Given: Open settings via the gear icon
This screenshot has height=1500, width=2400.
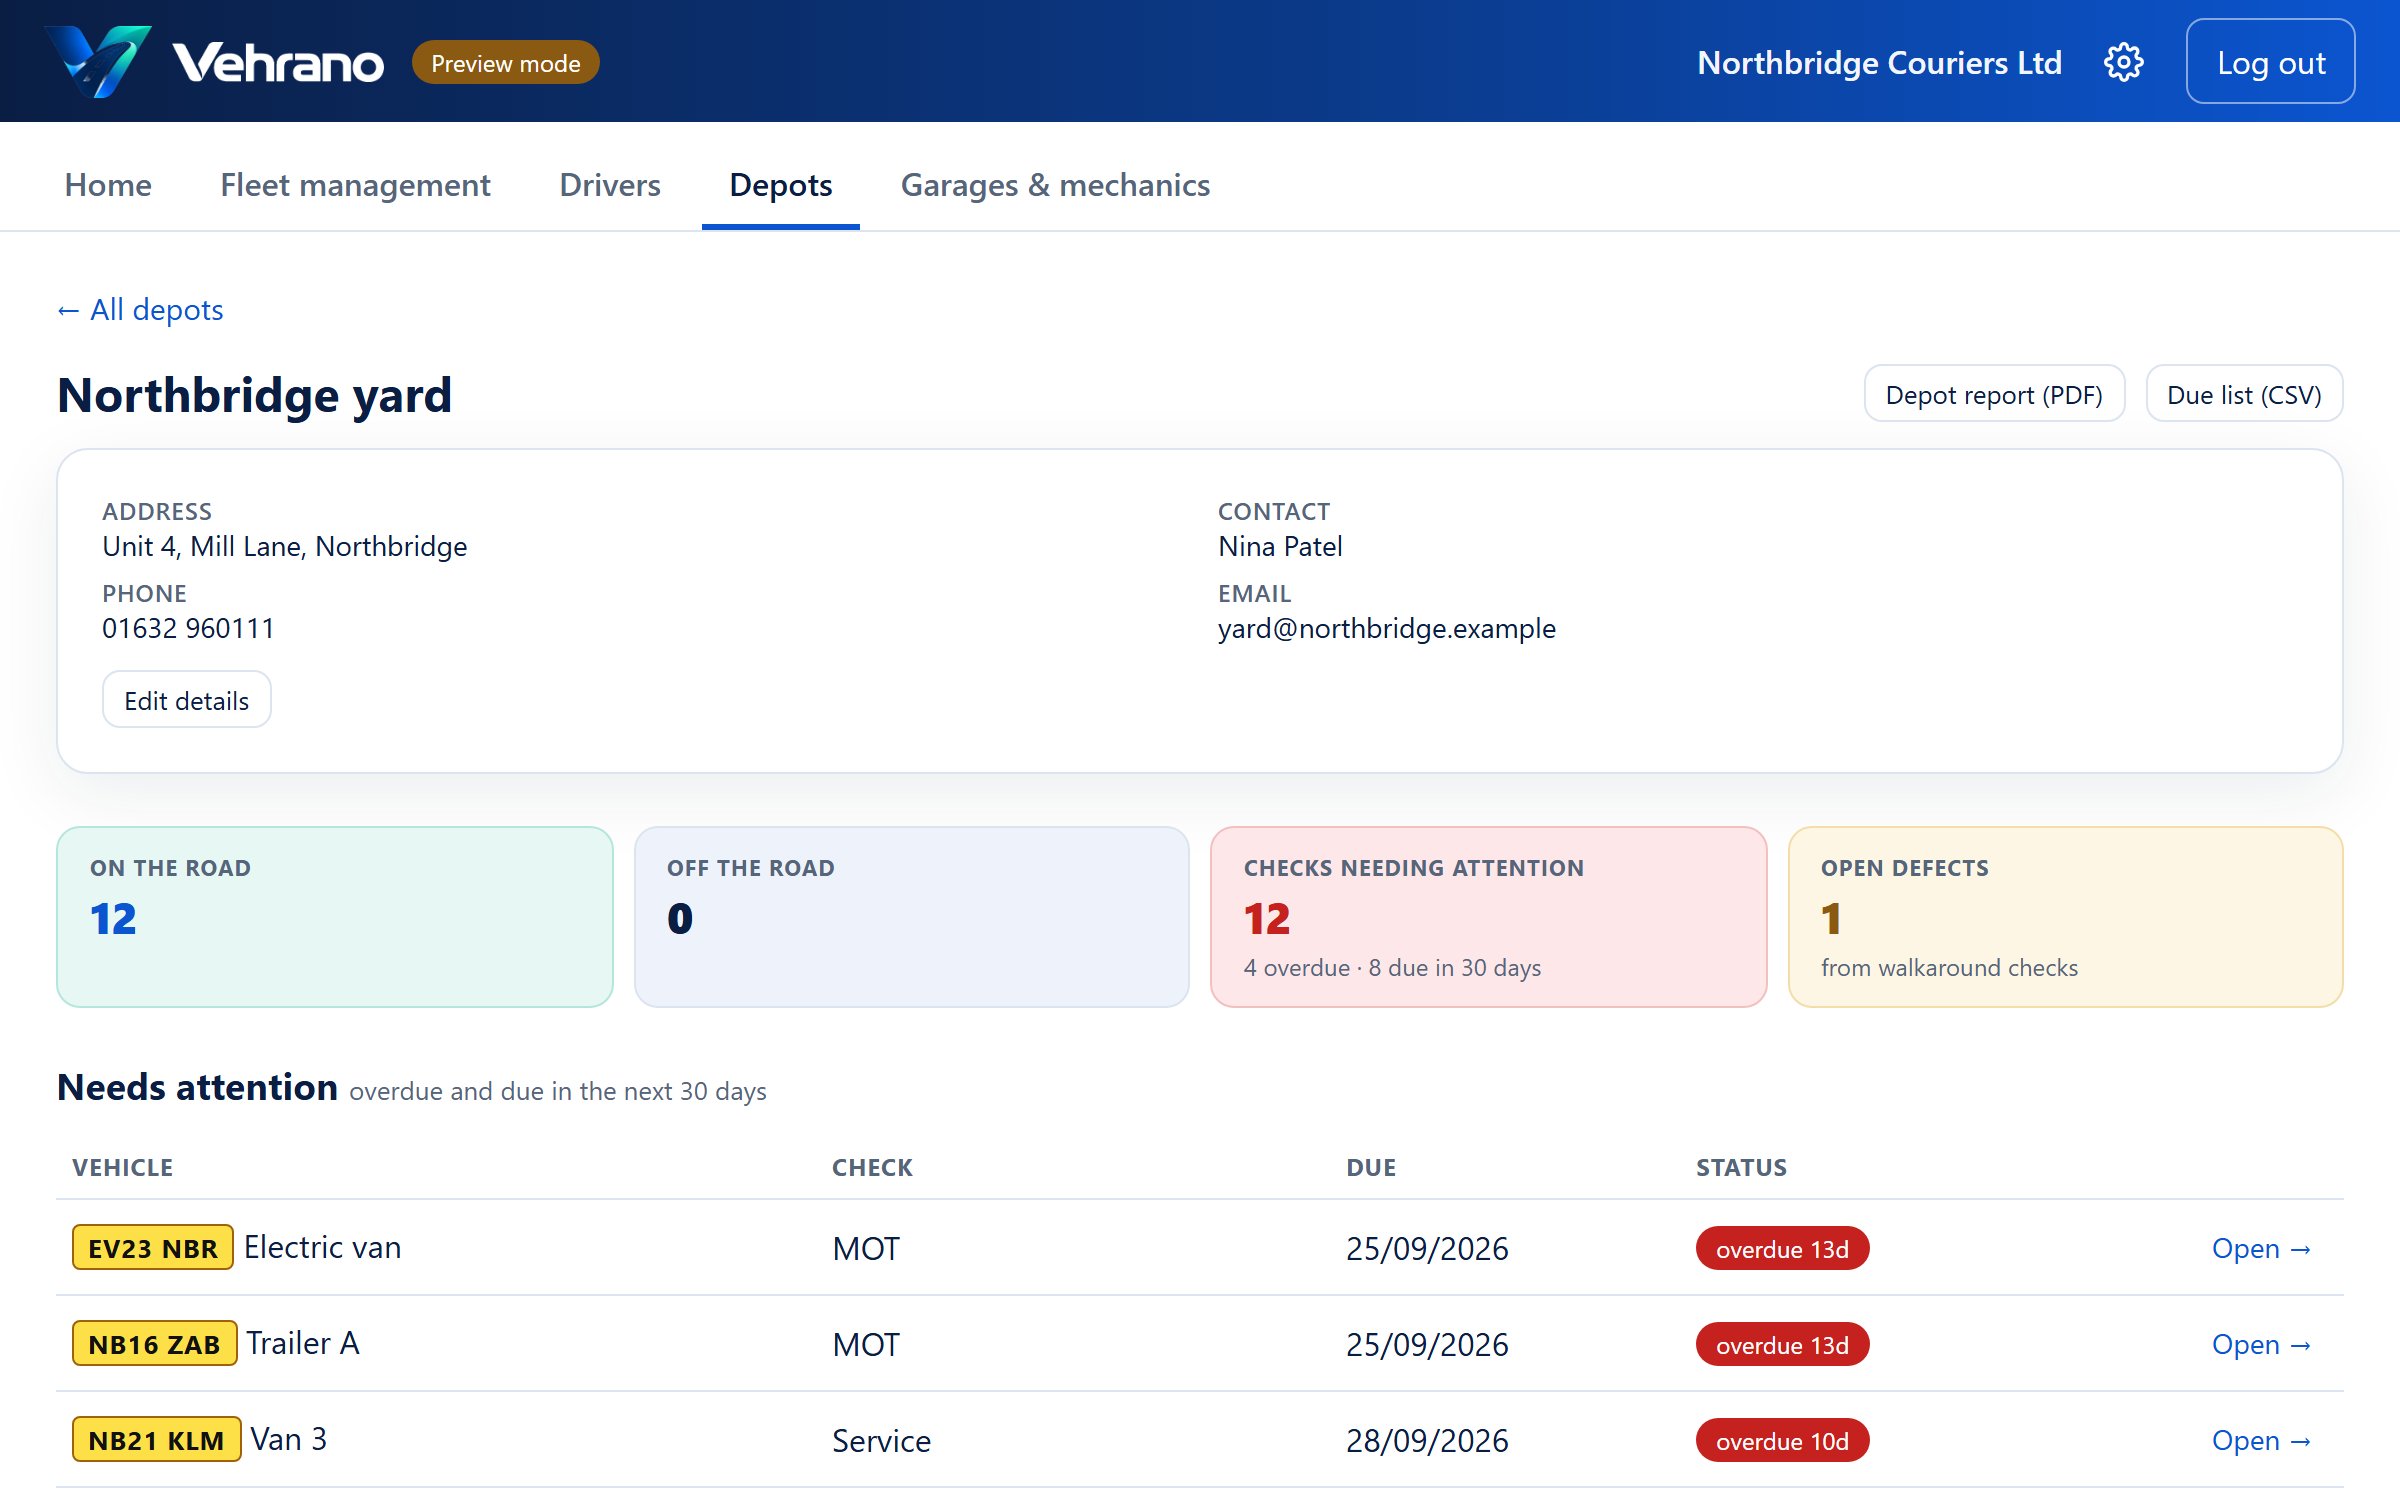Looking at the screenshot, I should 2123,62.
